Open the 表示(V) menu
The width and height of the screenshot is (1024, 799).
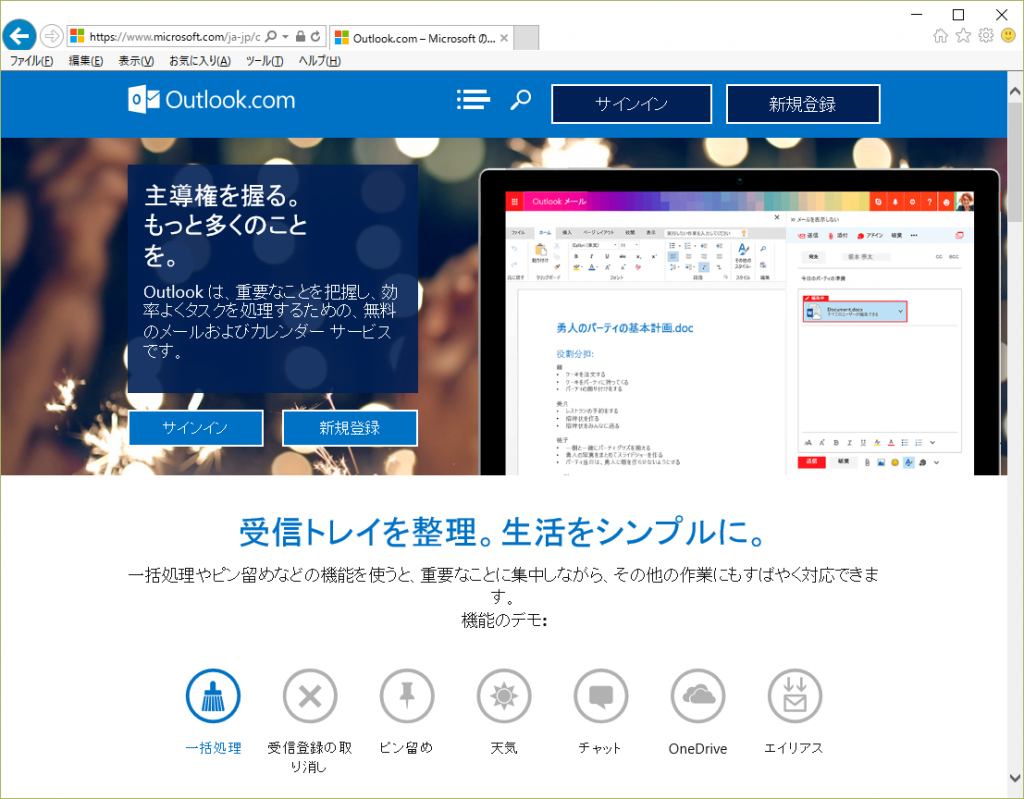click(136, 61)
